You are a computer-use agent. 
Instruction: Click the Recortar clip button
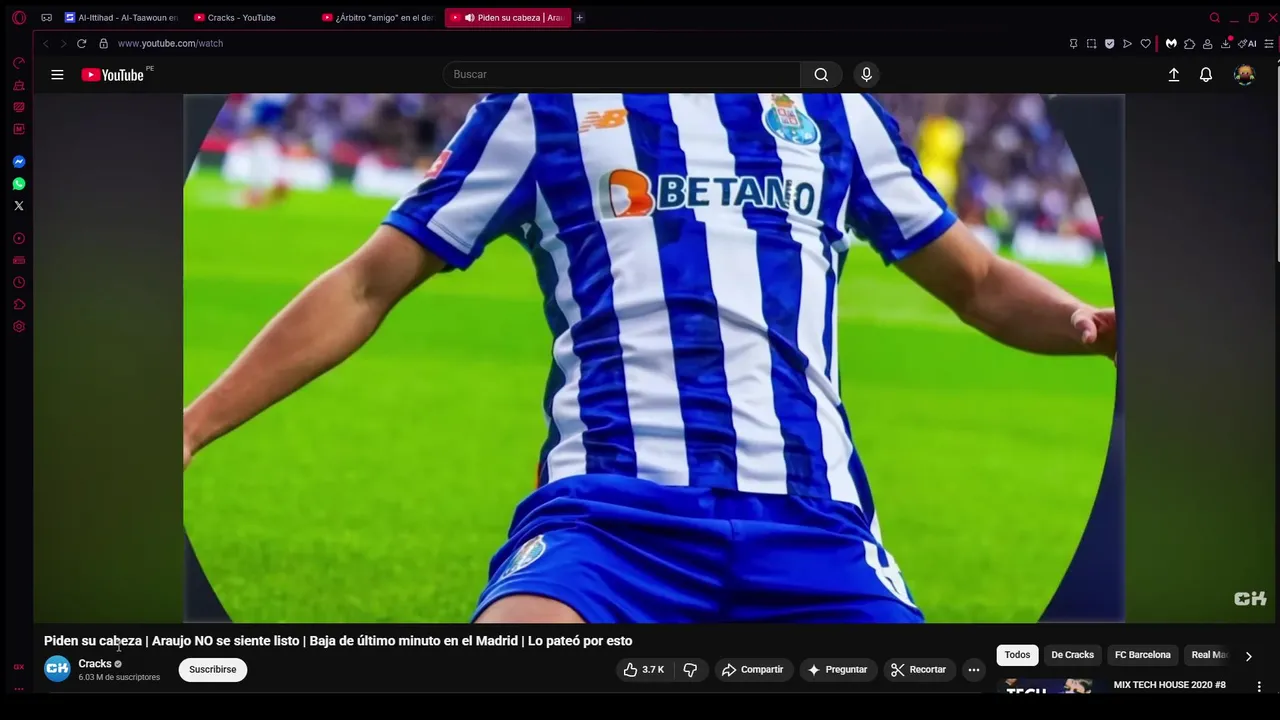[x=918, y=670]
